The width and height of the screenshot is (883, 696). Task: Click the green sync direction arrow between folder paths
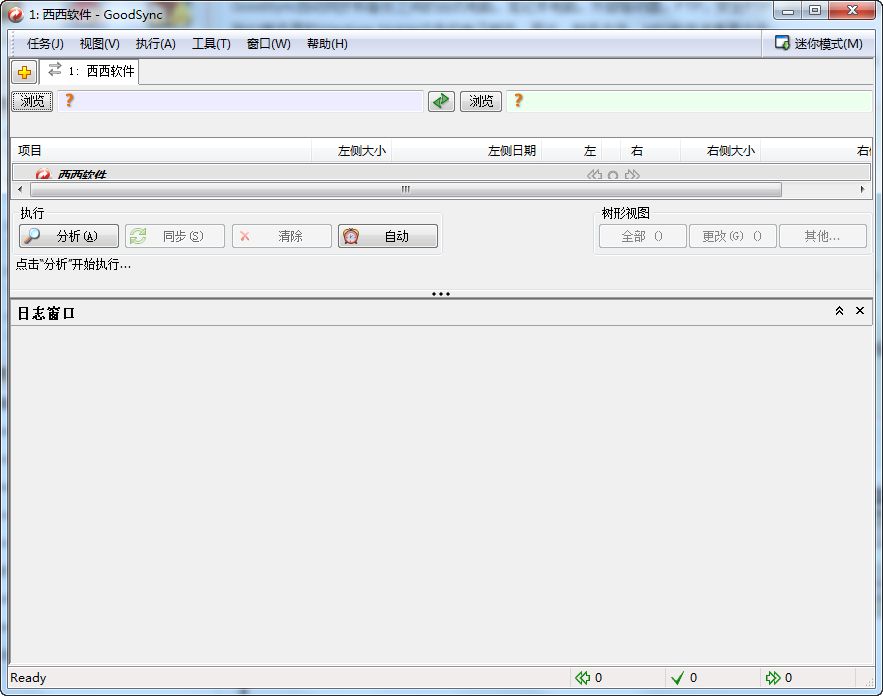tap(441, 101)
